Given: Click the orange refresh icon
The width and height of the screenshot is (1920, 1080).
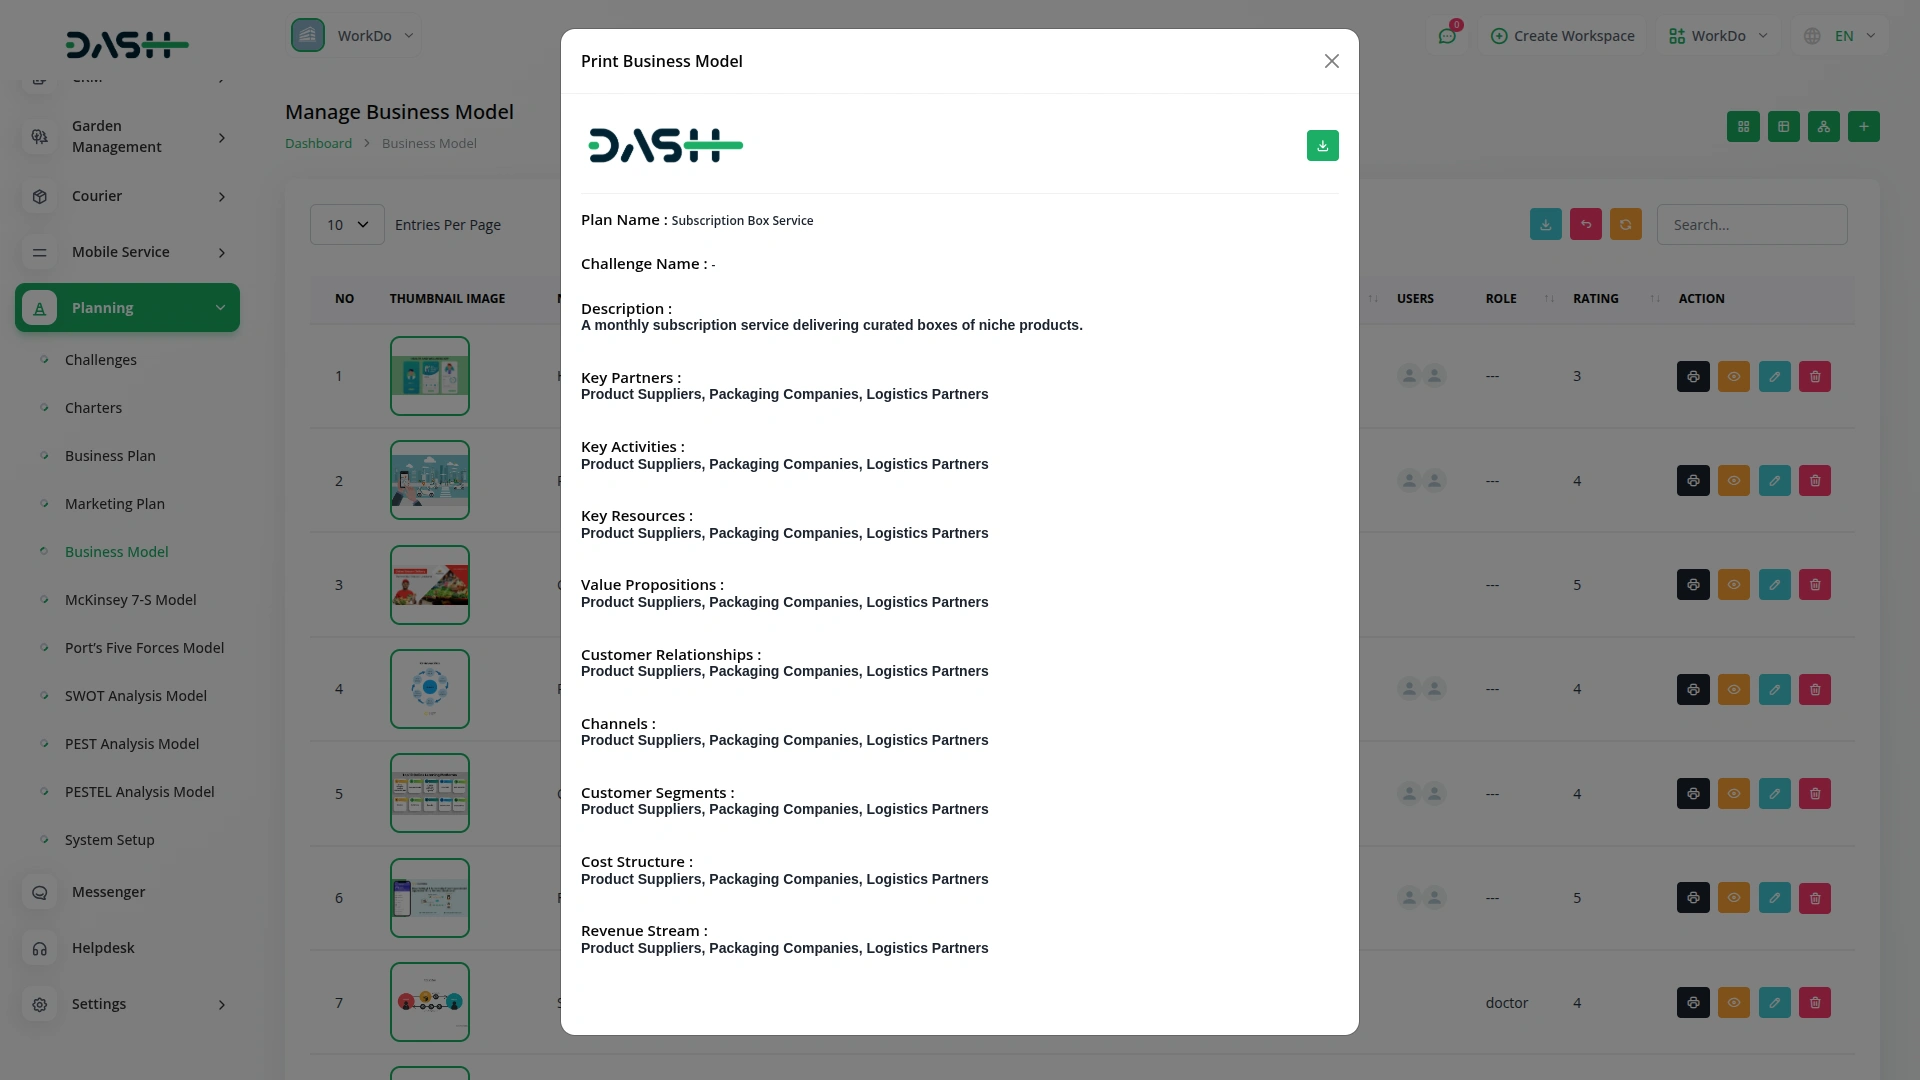Looking at the screenshot, I should (x=1625, y=225).
